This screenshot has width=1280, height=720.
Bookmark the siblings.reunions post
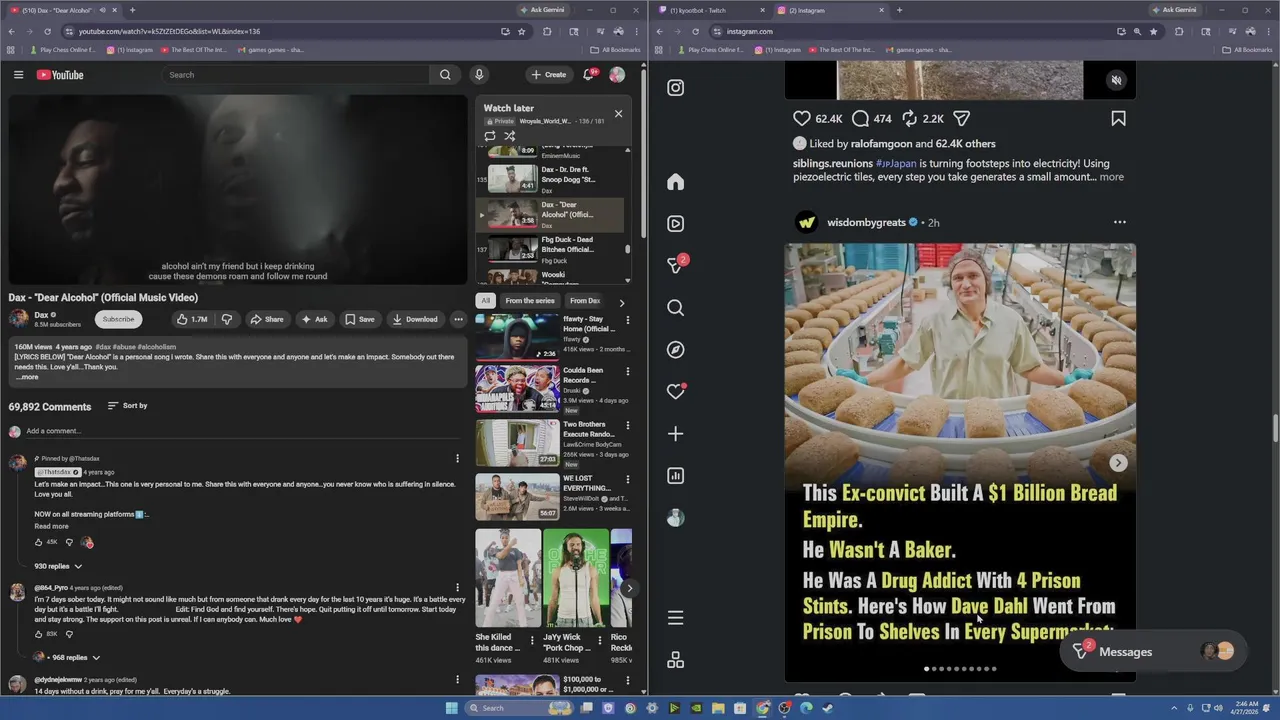click(x=1118, y=118)
